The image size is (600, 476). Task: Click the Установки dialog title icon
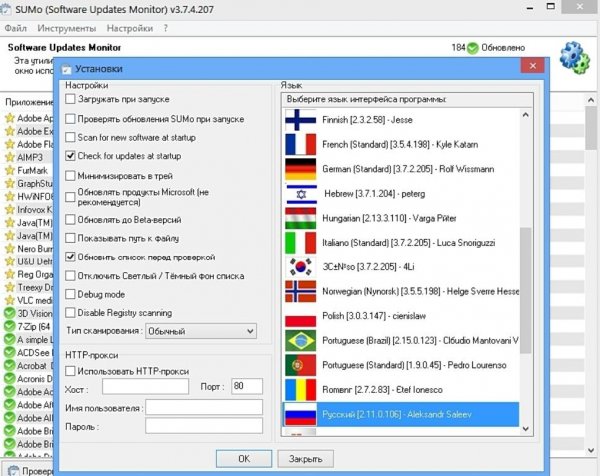(67, 69)
